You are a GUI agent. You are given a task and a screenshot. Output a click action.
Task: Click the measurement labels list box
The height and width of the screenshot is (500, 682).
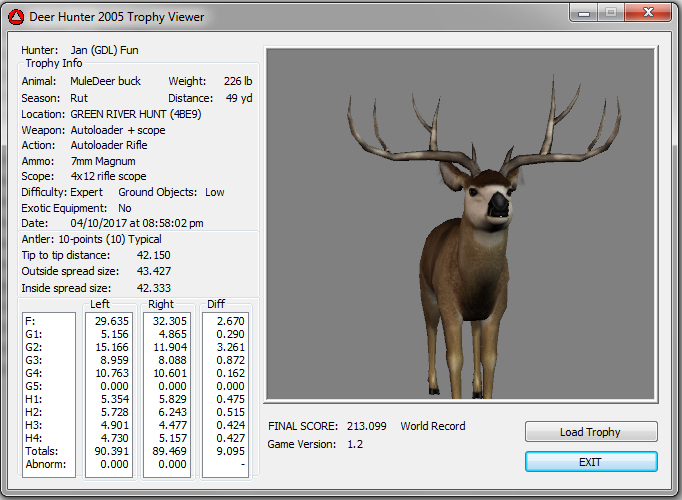point(48,394)
